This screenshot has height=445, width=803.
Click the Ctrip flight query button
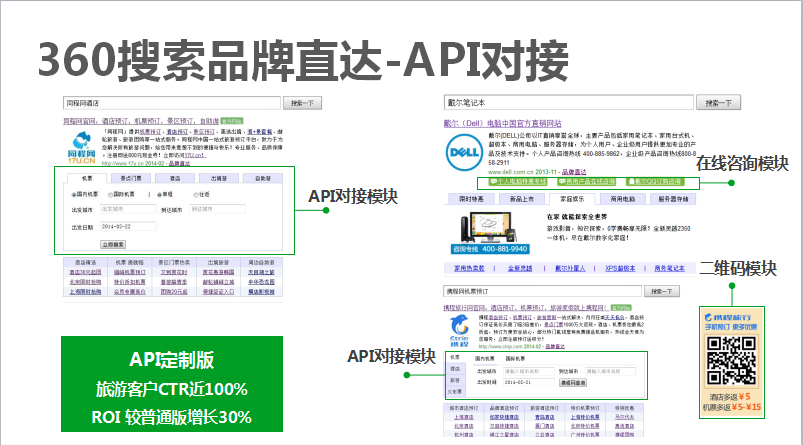pyautogui.click(x=573, y=383)
